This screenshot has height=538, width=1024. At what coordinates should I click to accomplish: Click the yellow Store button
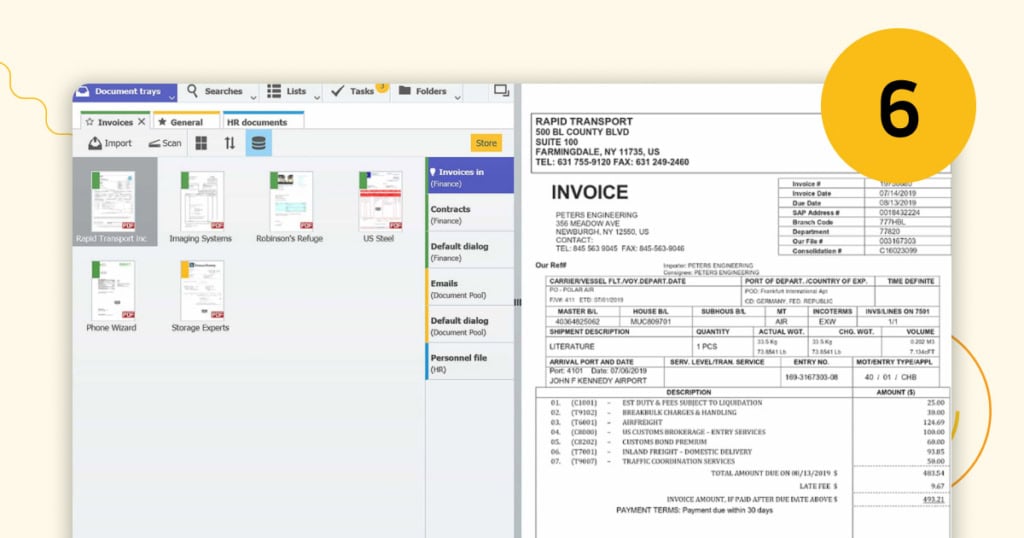(x=486, y=143)
